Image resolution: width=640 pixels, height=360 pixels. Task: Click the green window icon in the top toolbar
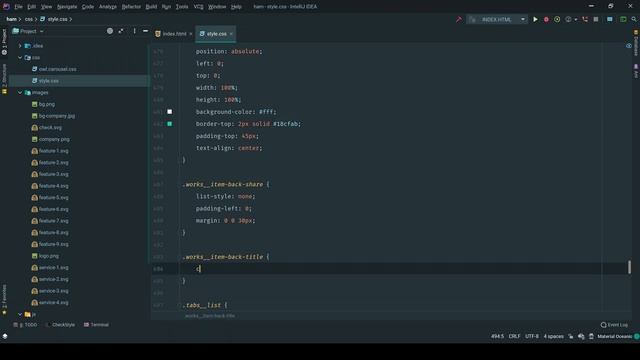pyautogui.click(x=623, y=19)
